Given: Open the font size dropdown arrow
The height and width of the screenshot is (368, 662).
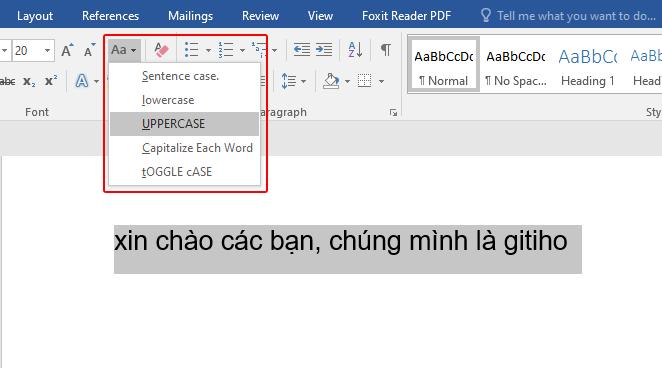Looking at the screenshot, I should tap(47, 51).
